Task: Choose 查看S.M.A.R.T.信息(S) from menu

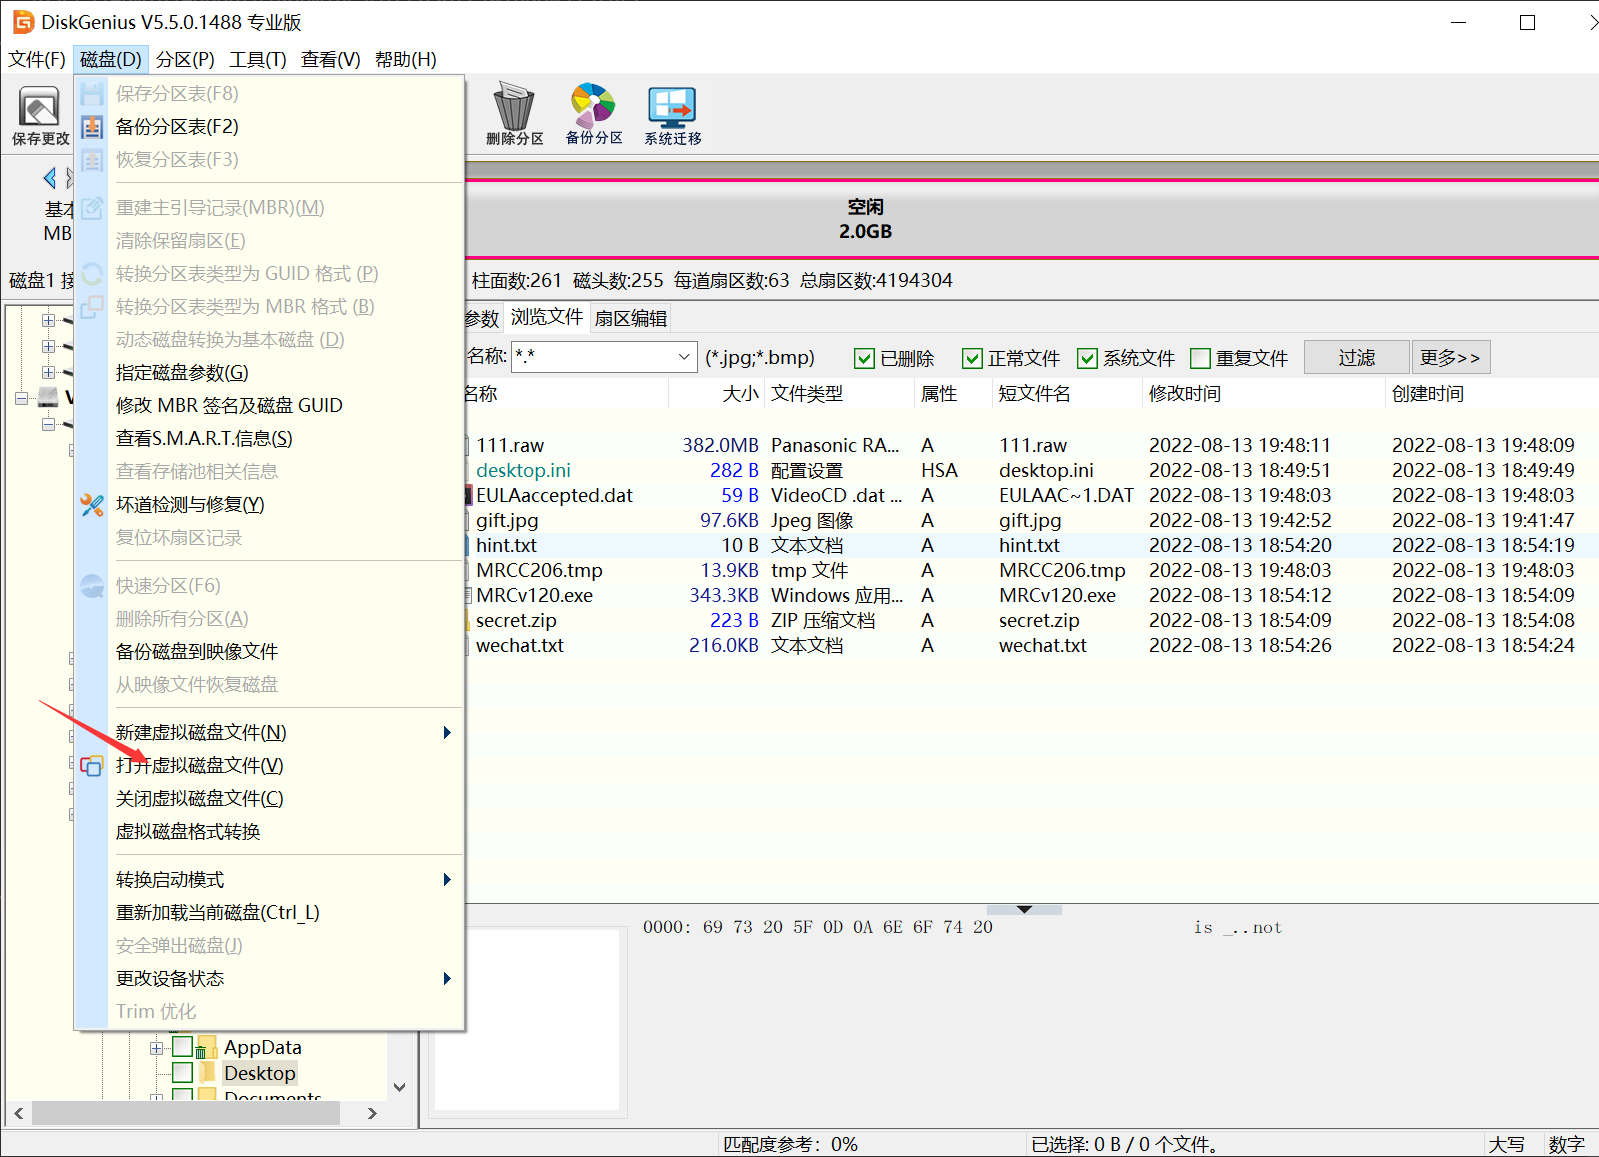Action: click(x=270, y=439)
